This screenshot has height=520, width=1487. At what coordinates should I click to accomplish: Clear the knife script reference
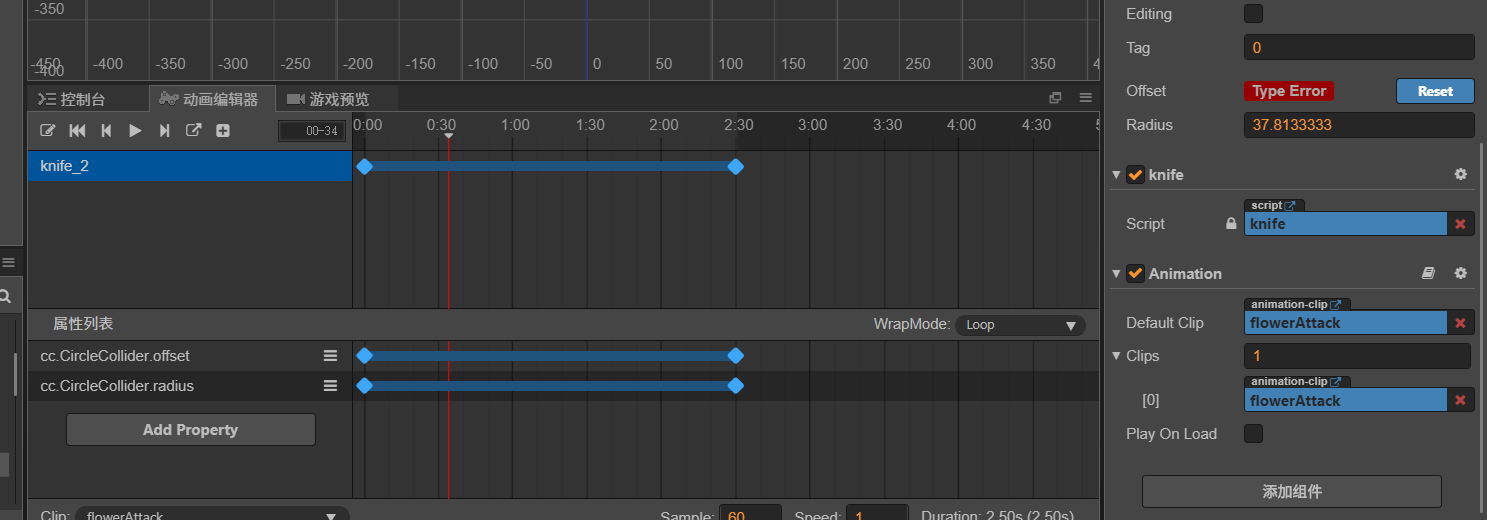(x=1460, y=224)
